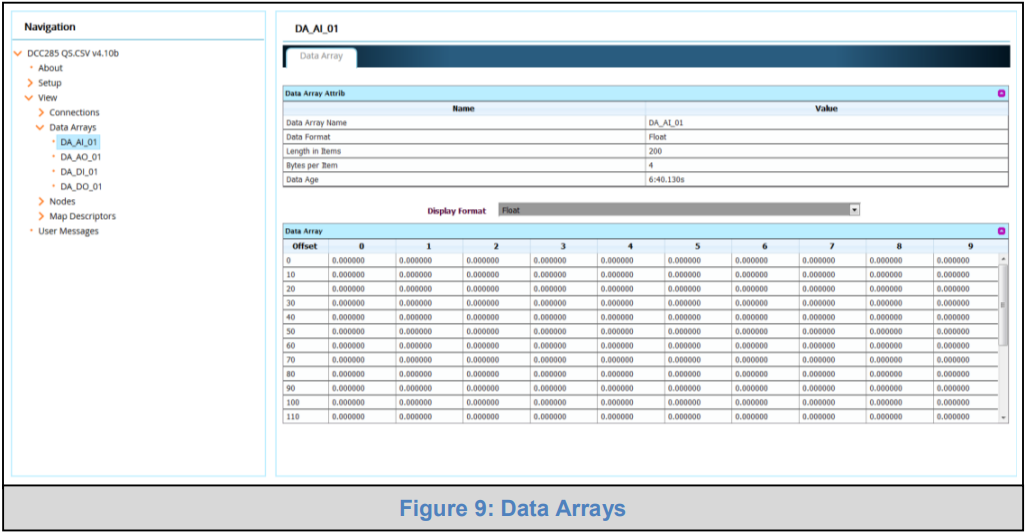The height and width of the screenshot is (532, 1026).
Task: Click the value at offset 20, column 3
Action: 550,289
